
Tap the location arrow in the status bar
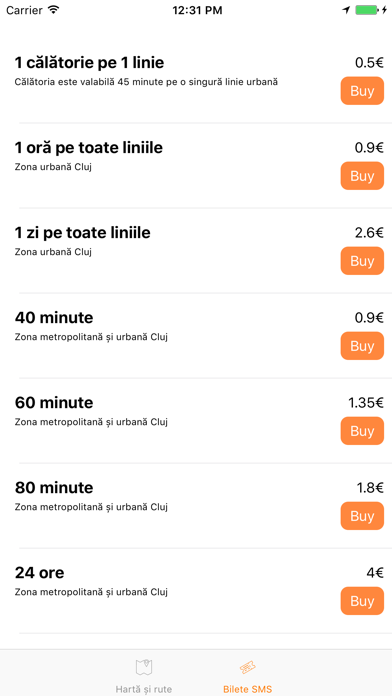[346, 10]
